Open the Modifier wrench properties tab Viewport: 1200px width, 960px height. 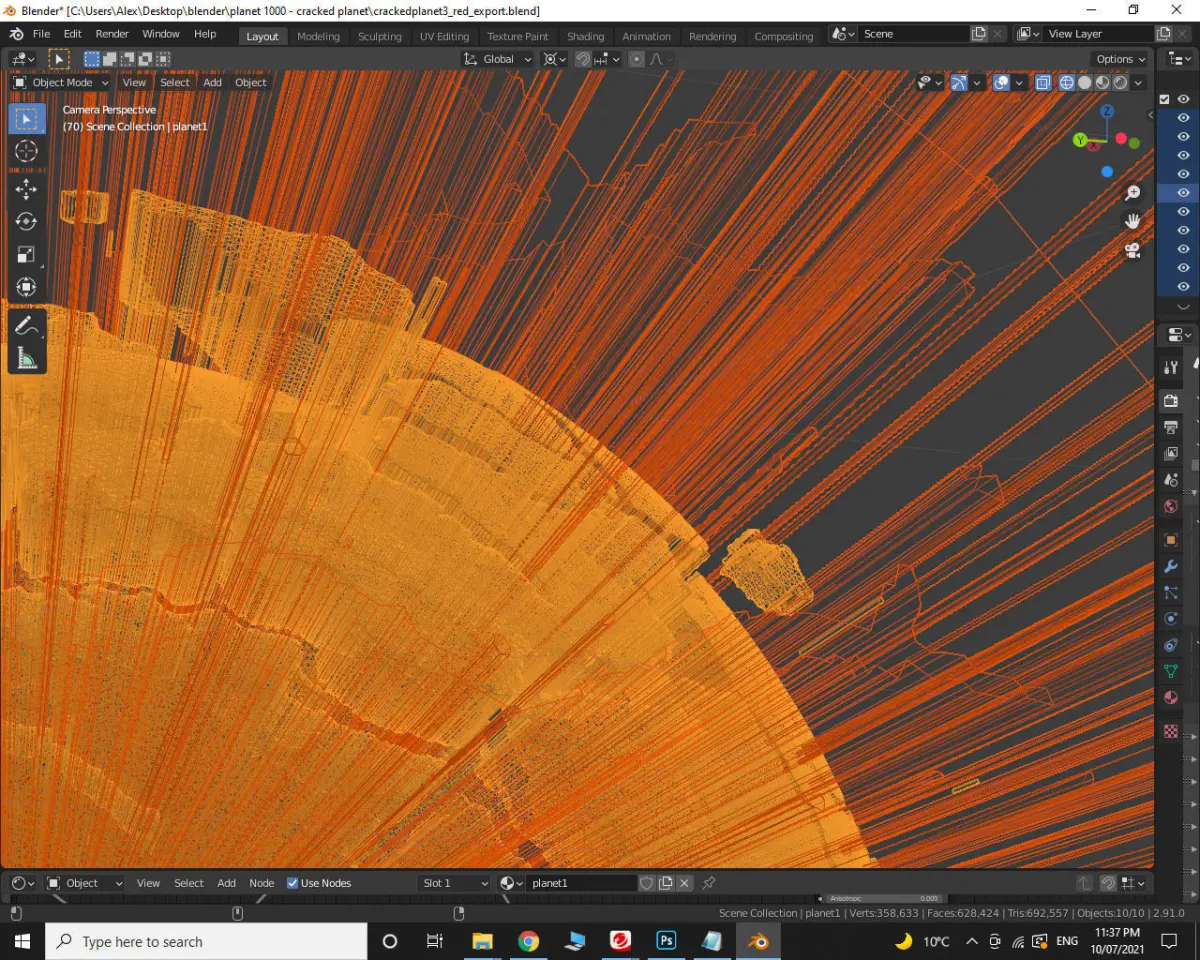(1171, 567)
